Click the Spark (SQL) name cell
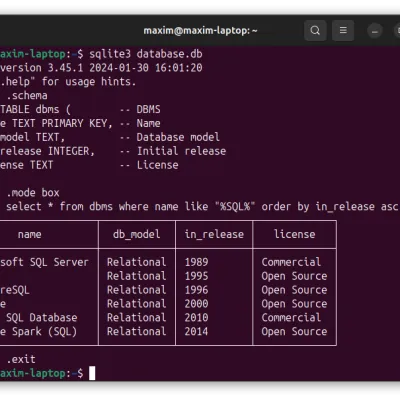 (x=44, y=332)
